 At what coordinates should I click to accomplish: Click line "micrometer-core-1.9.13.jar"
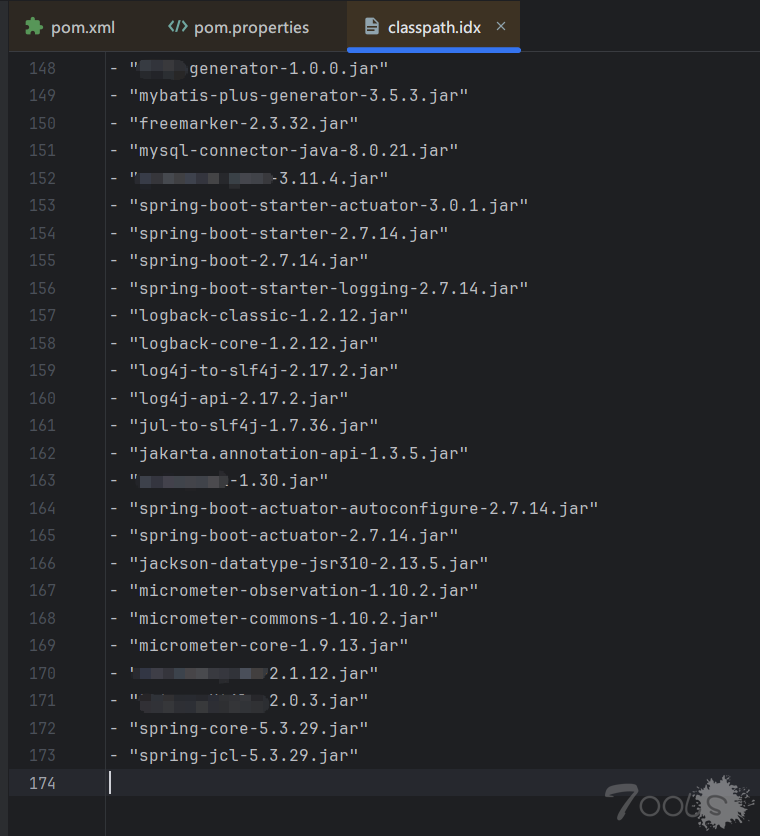[268, 646]
